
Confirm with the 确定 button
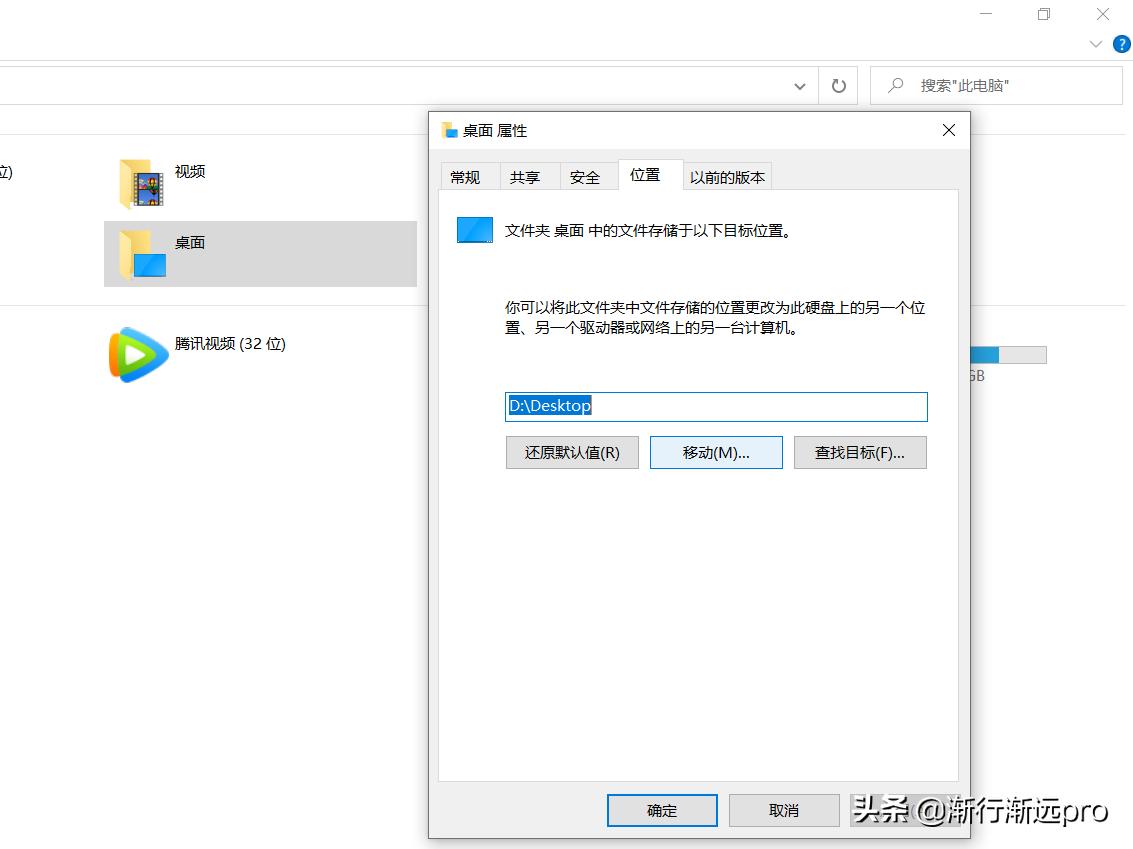click(x=662, y=810)
